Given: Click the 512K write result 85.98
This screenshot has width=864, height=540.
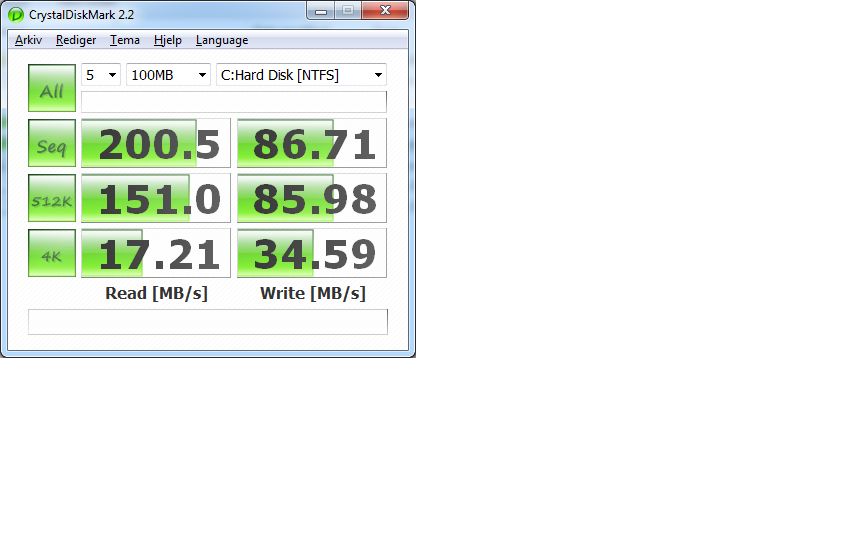Looking at the screenshot, I should [x=312, y=198].
